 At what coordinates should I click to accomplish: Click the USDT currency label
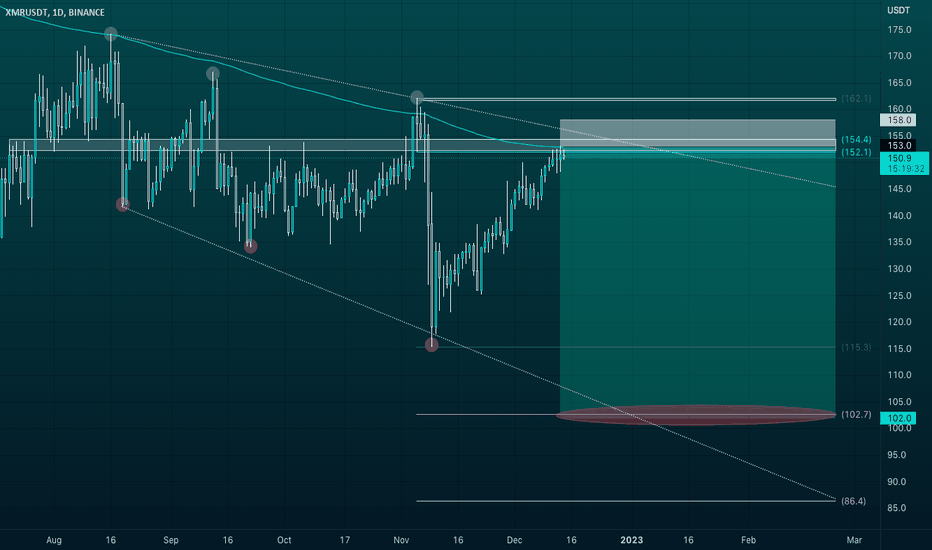point(898,10)
